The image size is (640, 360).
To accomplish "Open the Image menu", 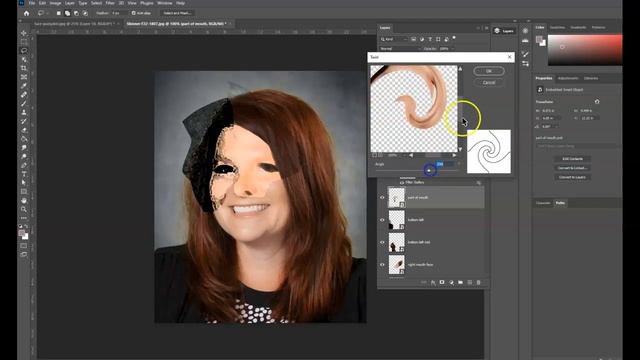I will 55,3.
